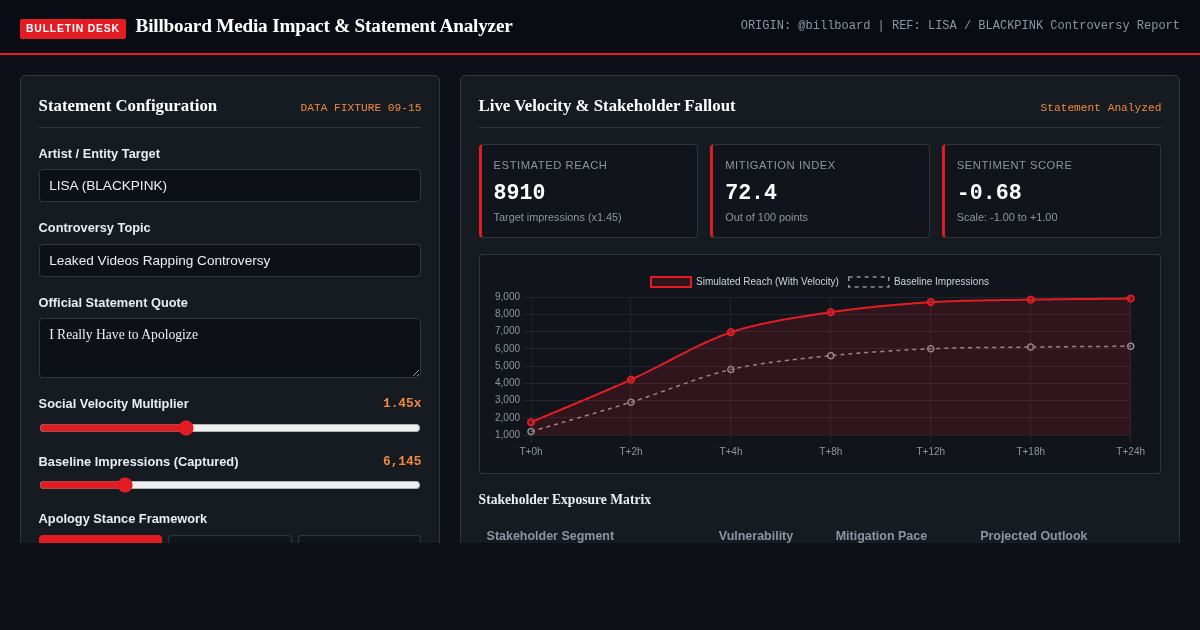Click the 6,145 baseline impressions value
The height and width of the screenshot is (630, 1200).
(402, 462)
